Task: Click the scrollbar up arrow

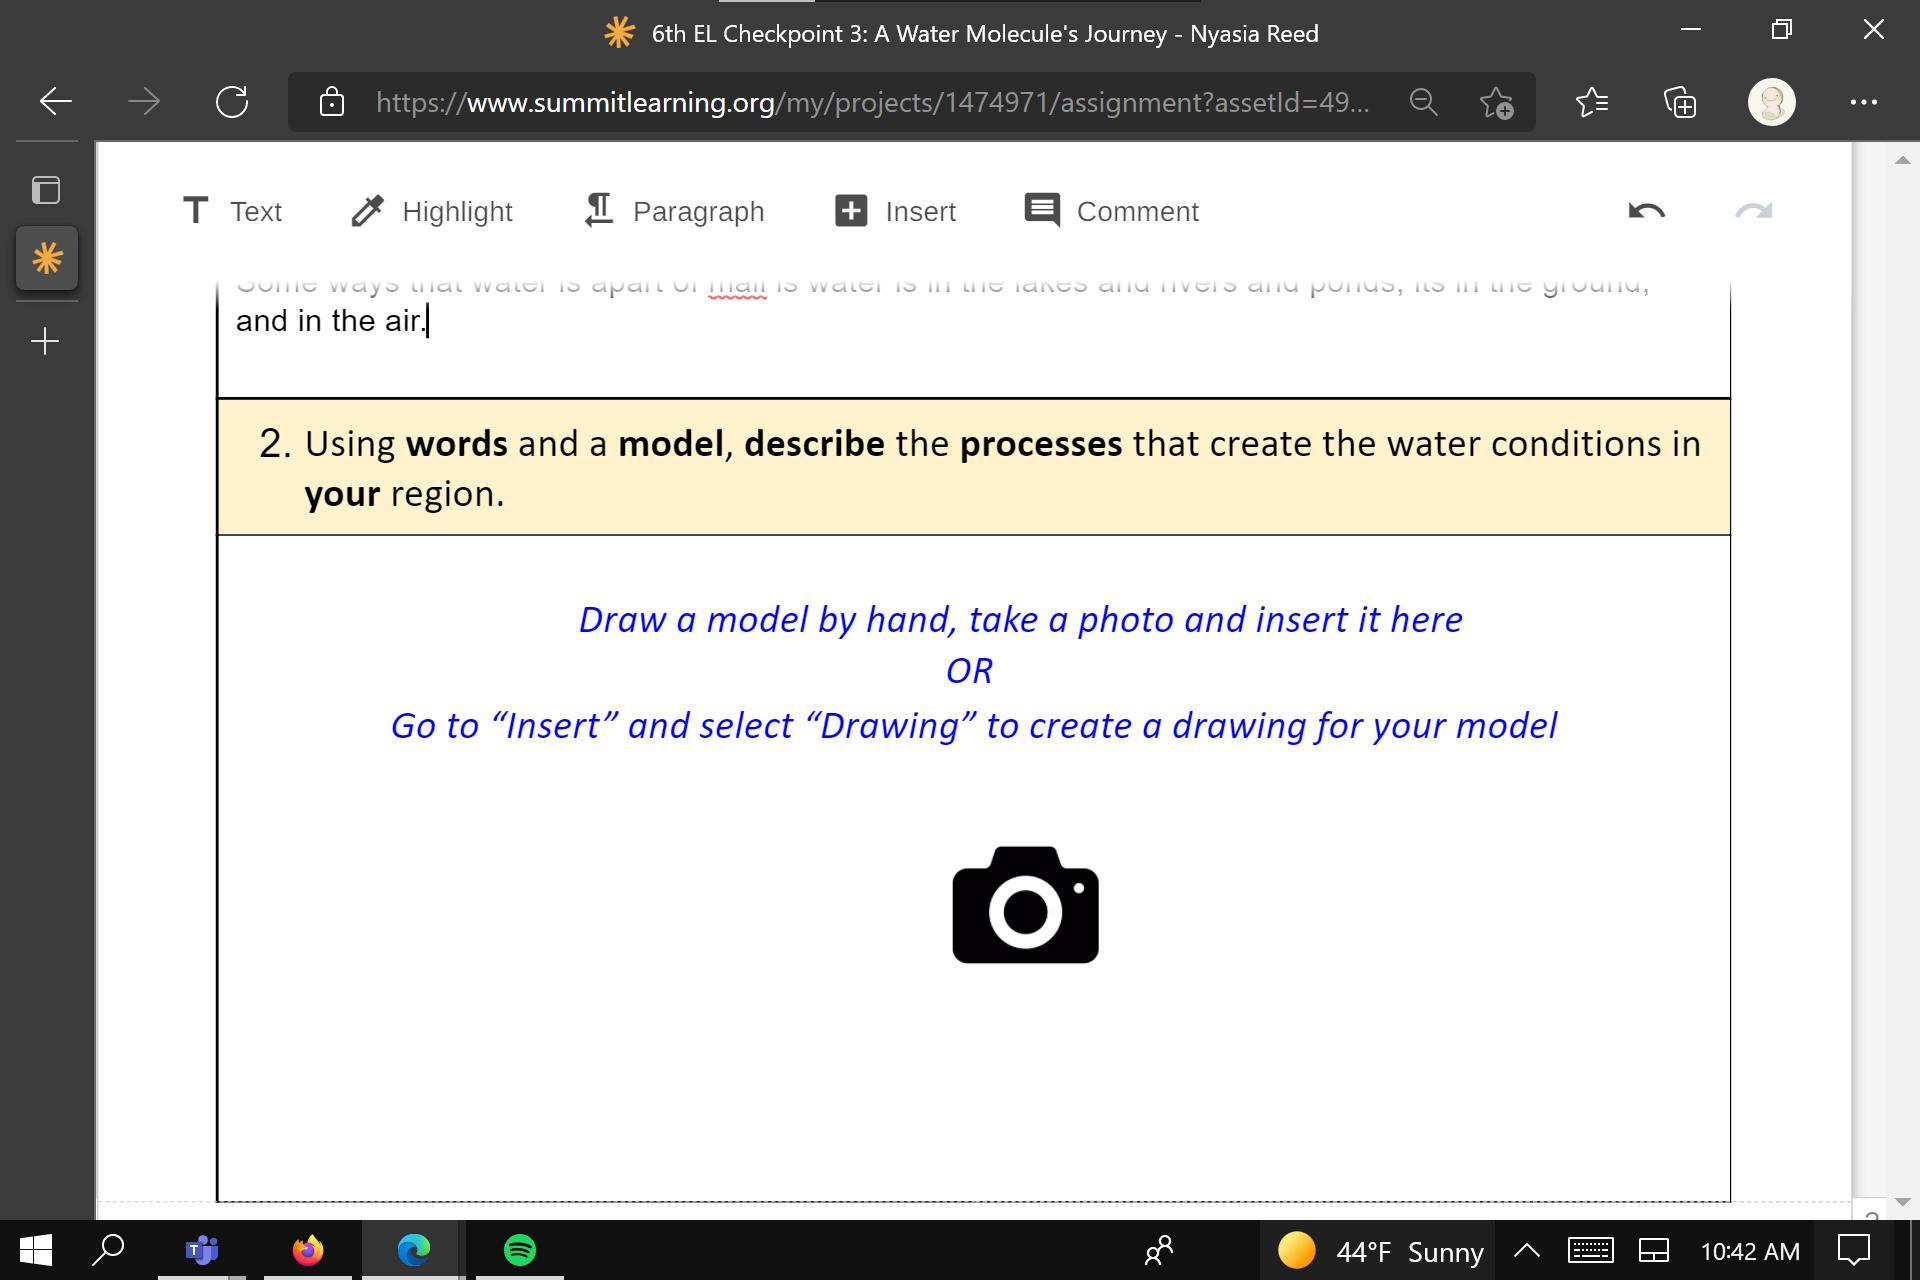Action: 1902,160
